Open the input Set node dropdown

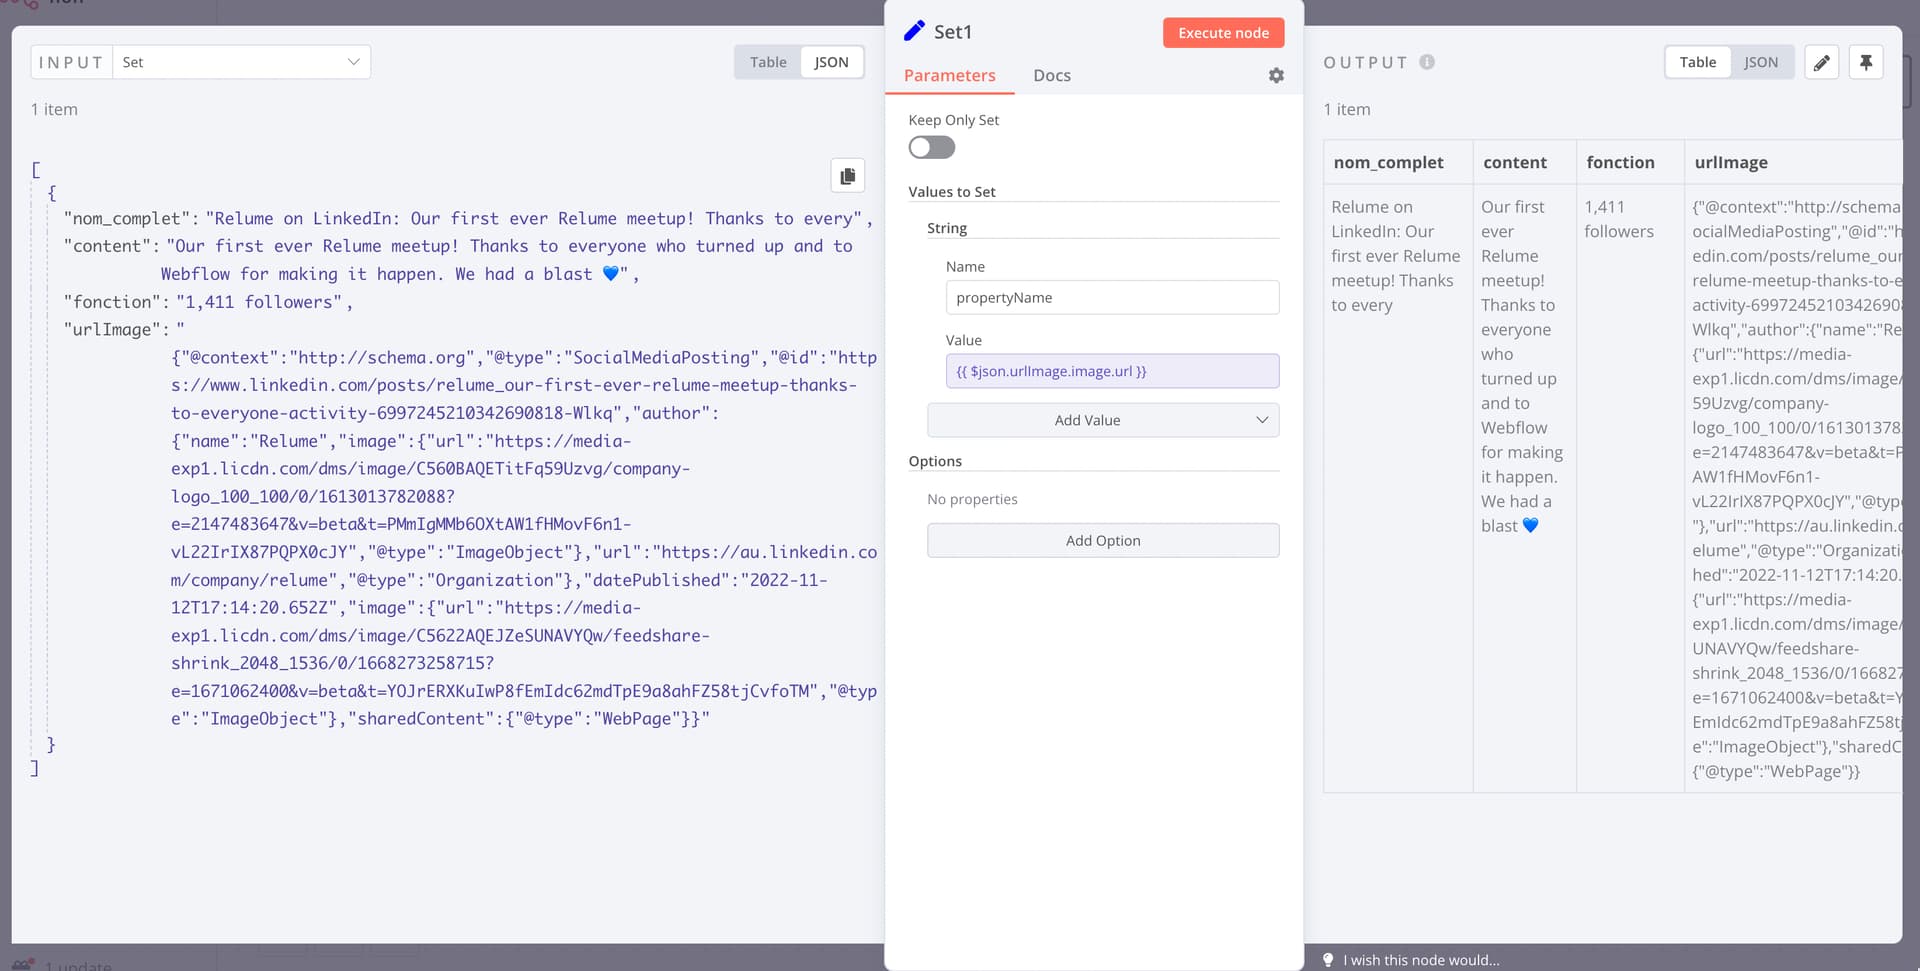[x=241, y=62]
